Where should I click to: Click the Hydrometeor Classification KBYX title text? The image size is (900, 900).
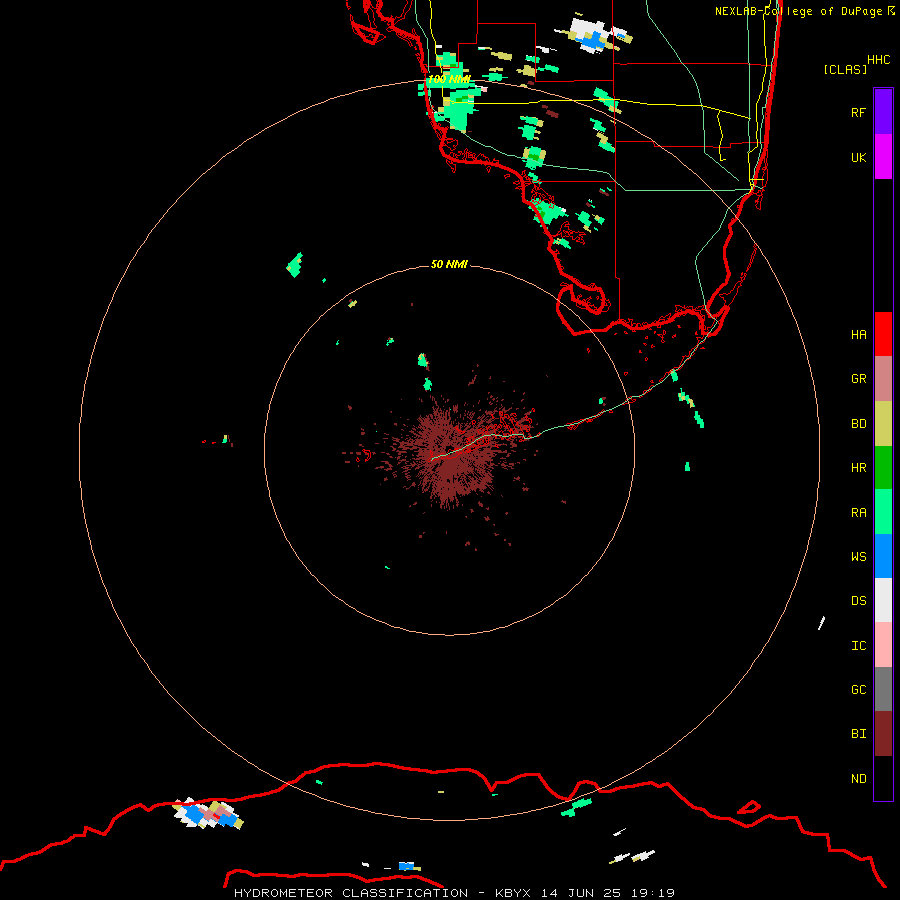coord(454,893)
